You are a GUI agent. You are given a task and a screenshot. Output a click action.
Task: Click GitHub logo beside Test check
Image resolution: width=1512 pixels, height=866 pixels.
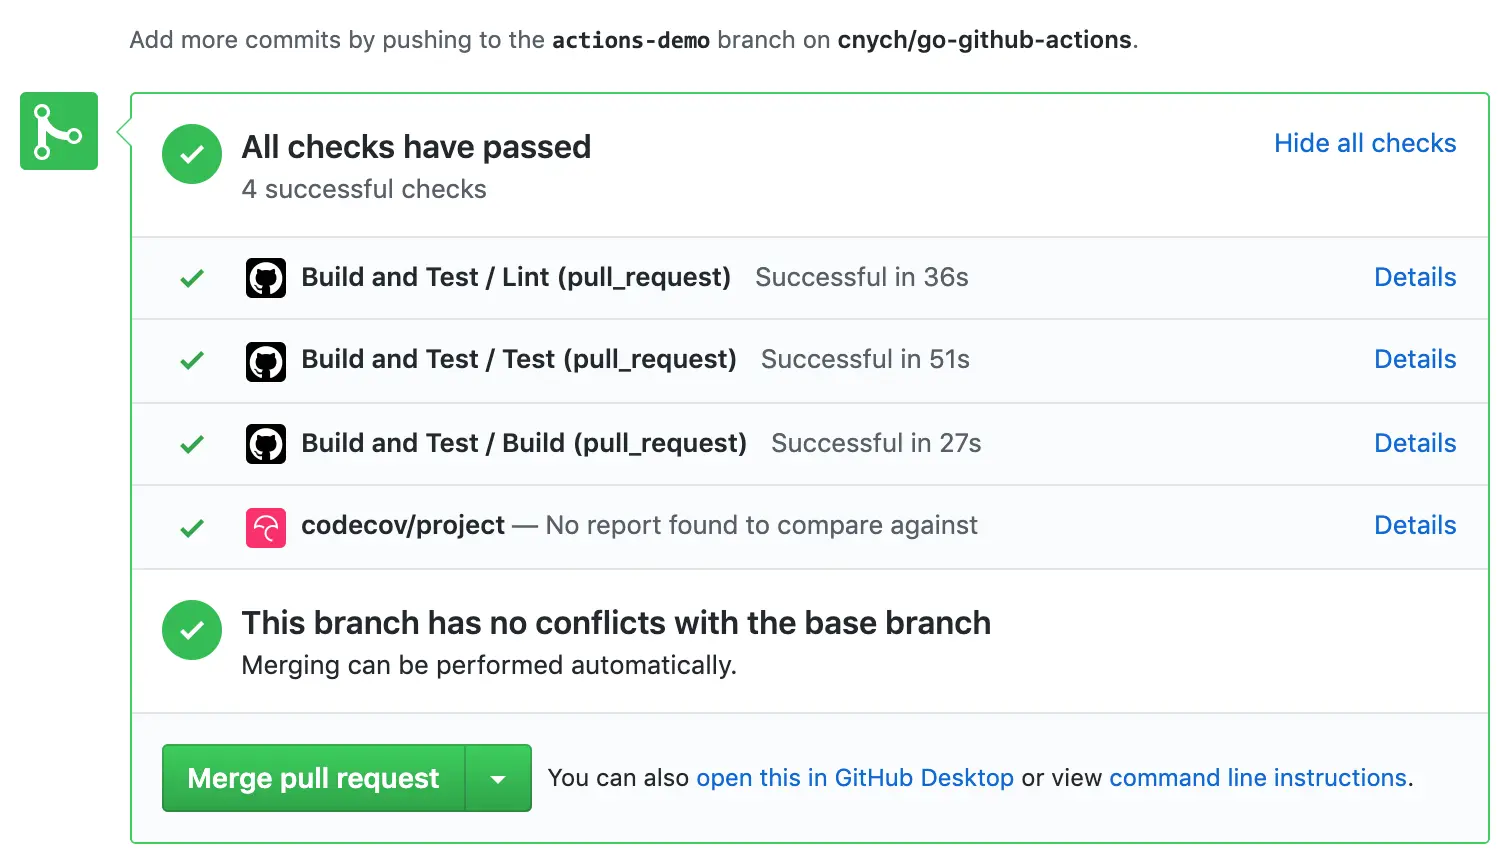point(266,361)
